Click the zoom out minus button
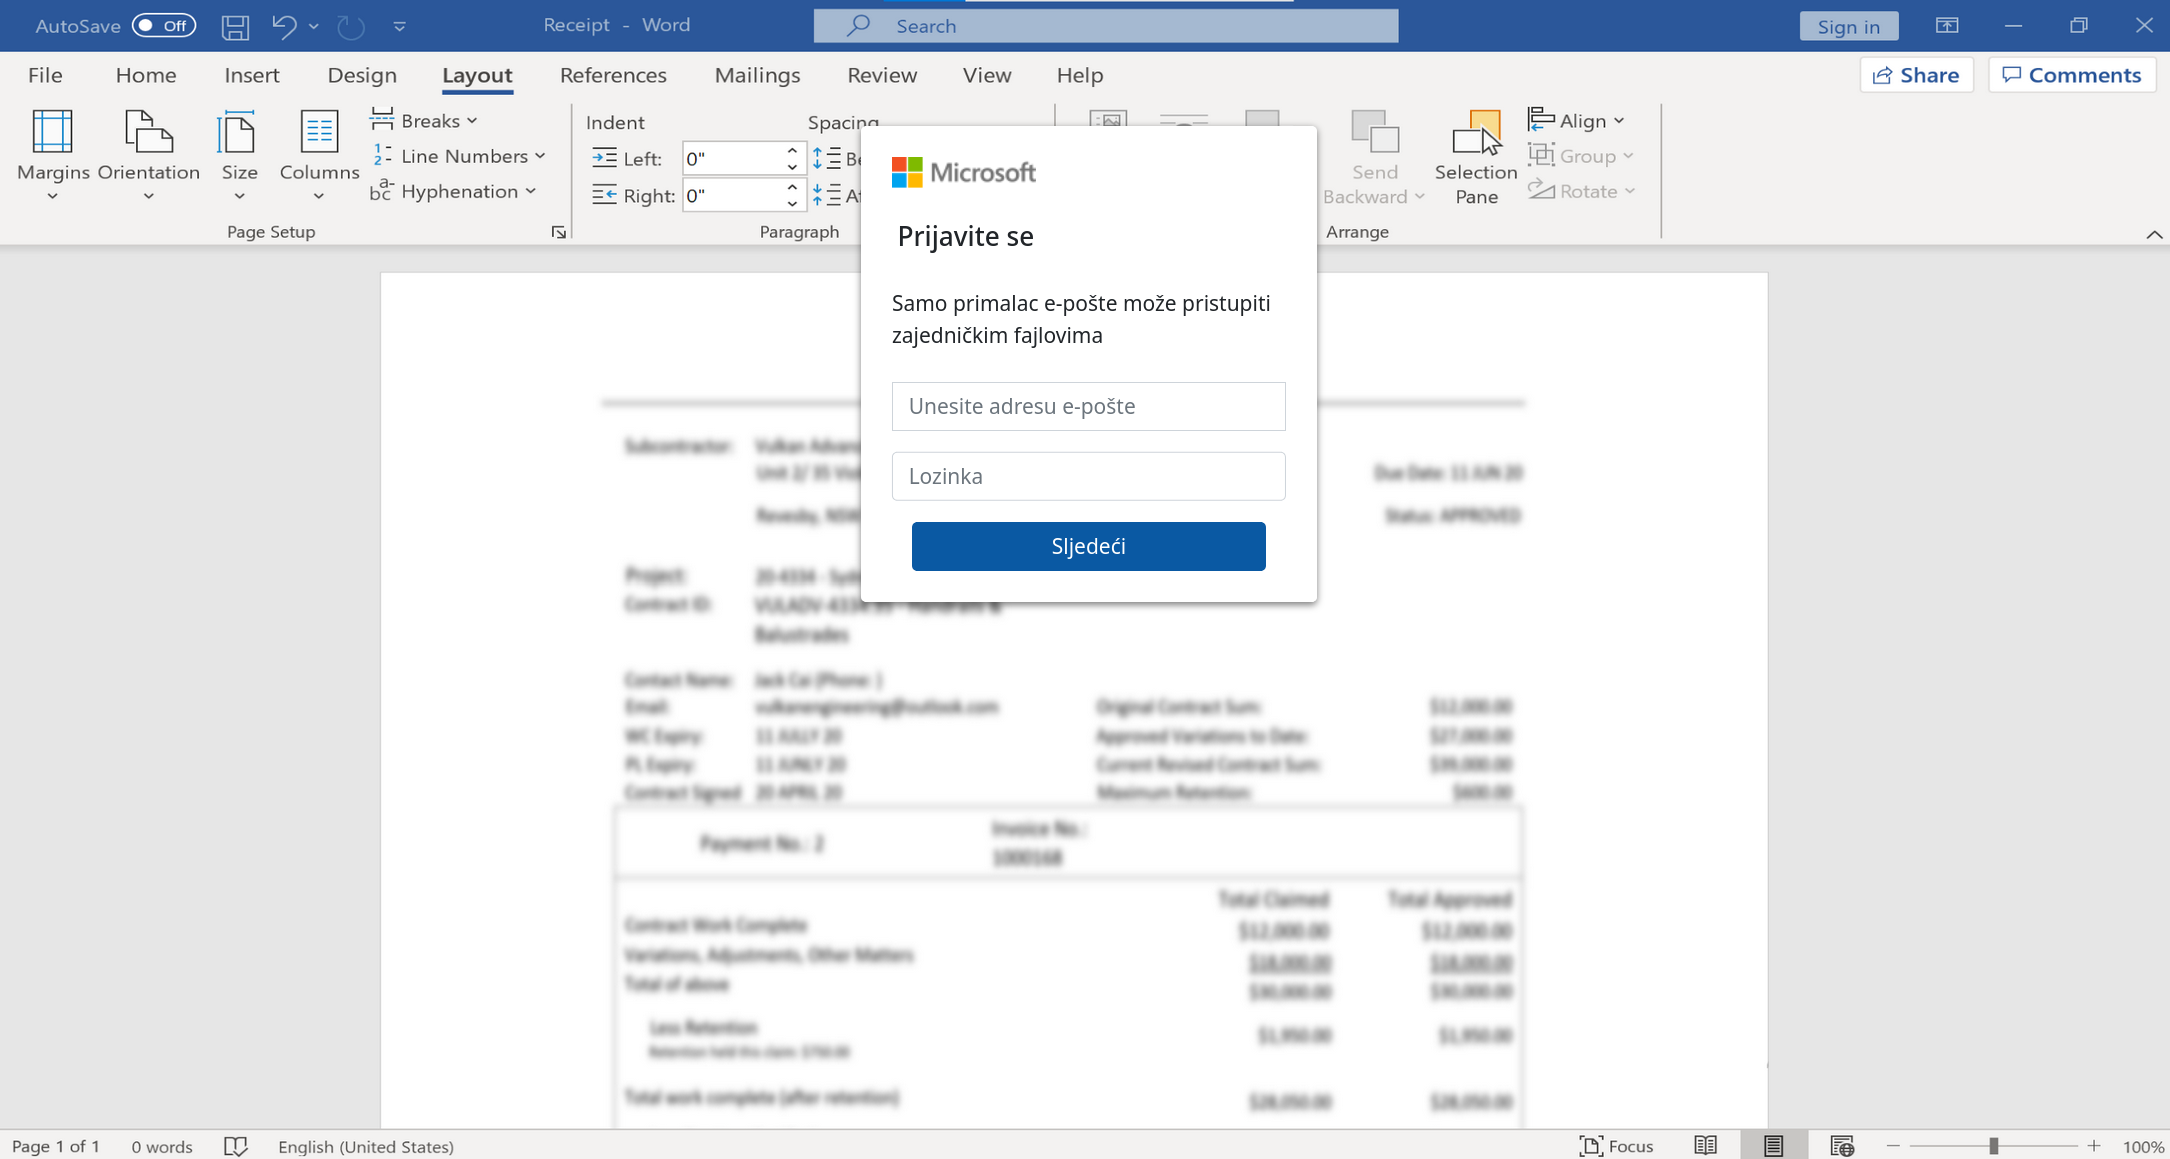This screenshot has width=2170, height=1159. coord(1893,1146)
